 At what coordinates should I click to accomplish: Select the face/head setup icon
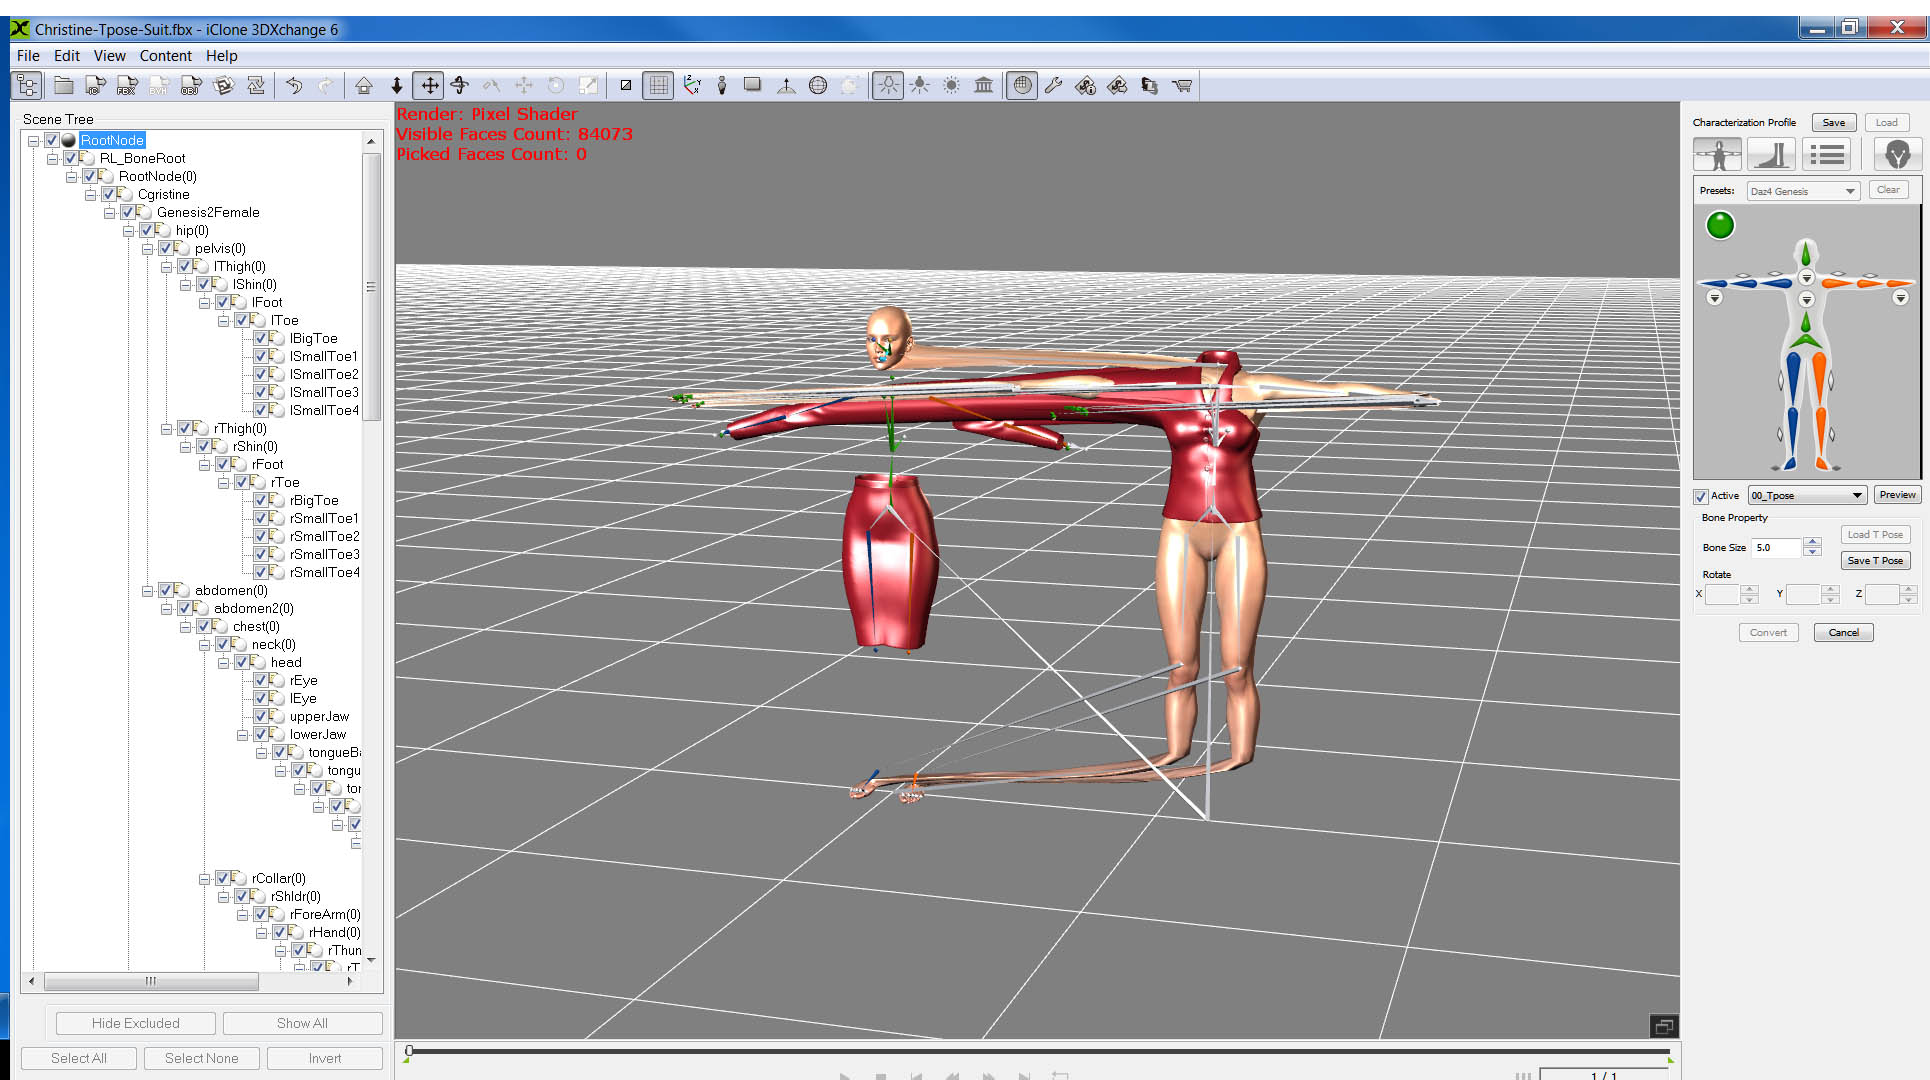(1897, 155)
